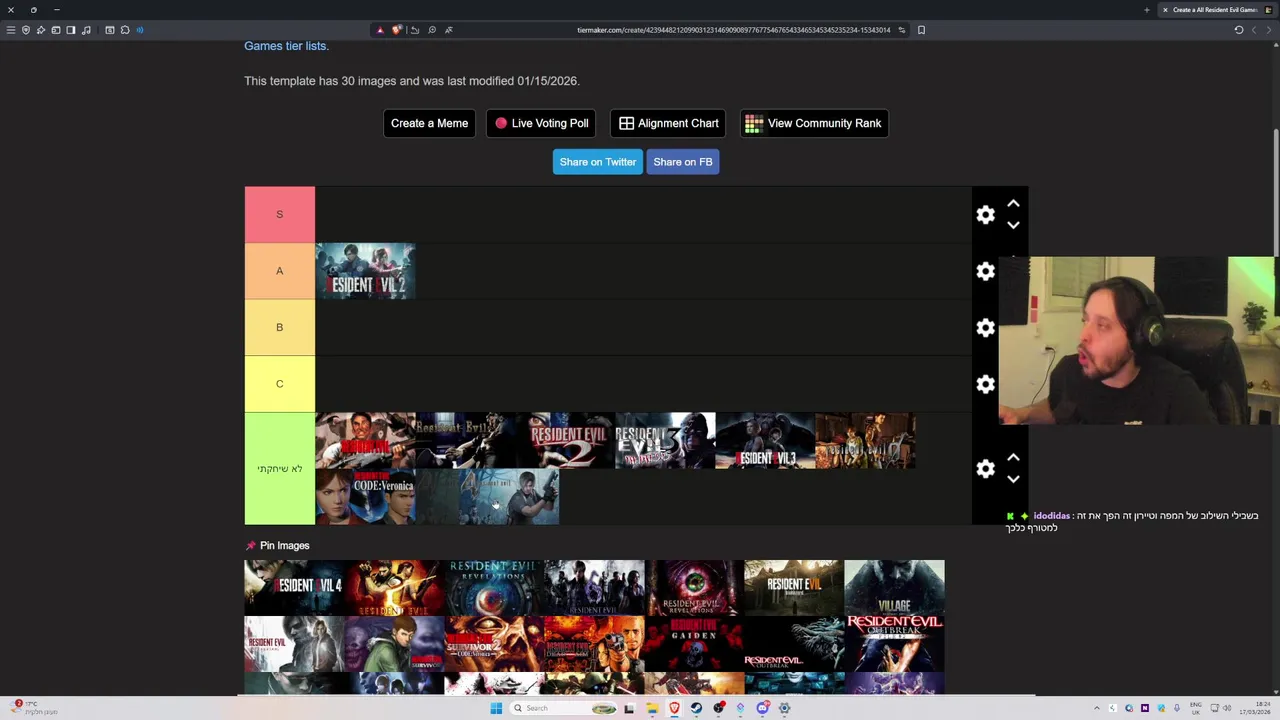Click the shield icon in browser toolbar

[x=26, y=30]
